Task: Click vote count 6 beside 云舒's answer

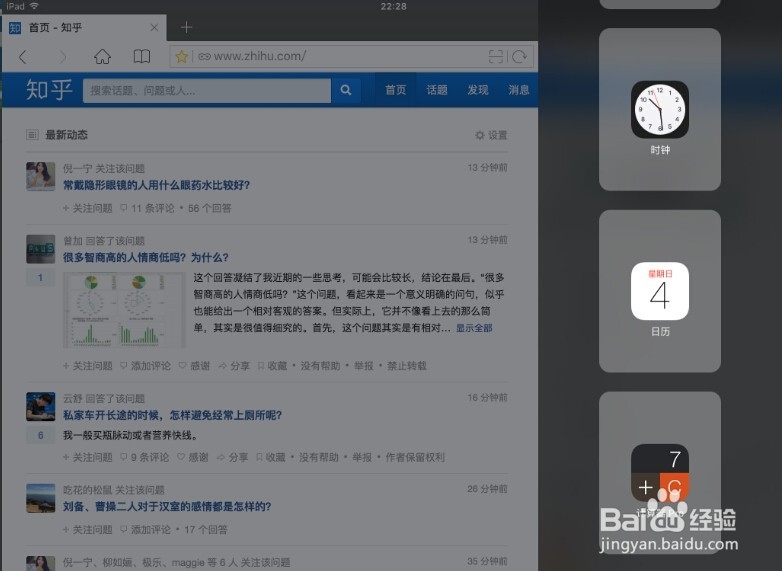Action: tap(40, 435)
